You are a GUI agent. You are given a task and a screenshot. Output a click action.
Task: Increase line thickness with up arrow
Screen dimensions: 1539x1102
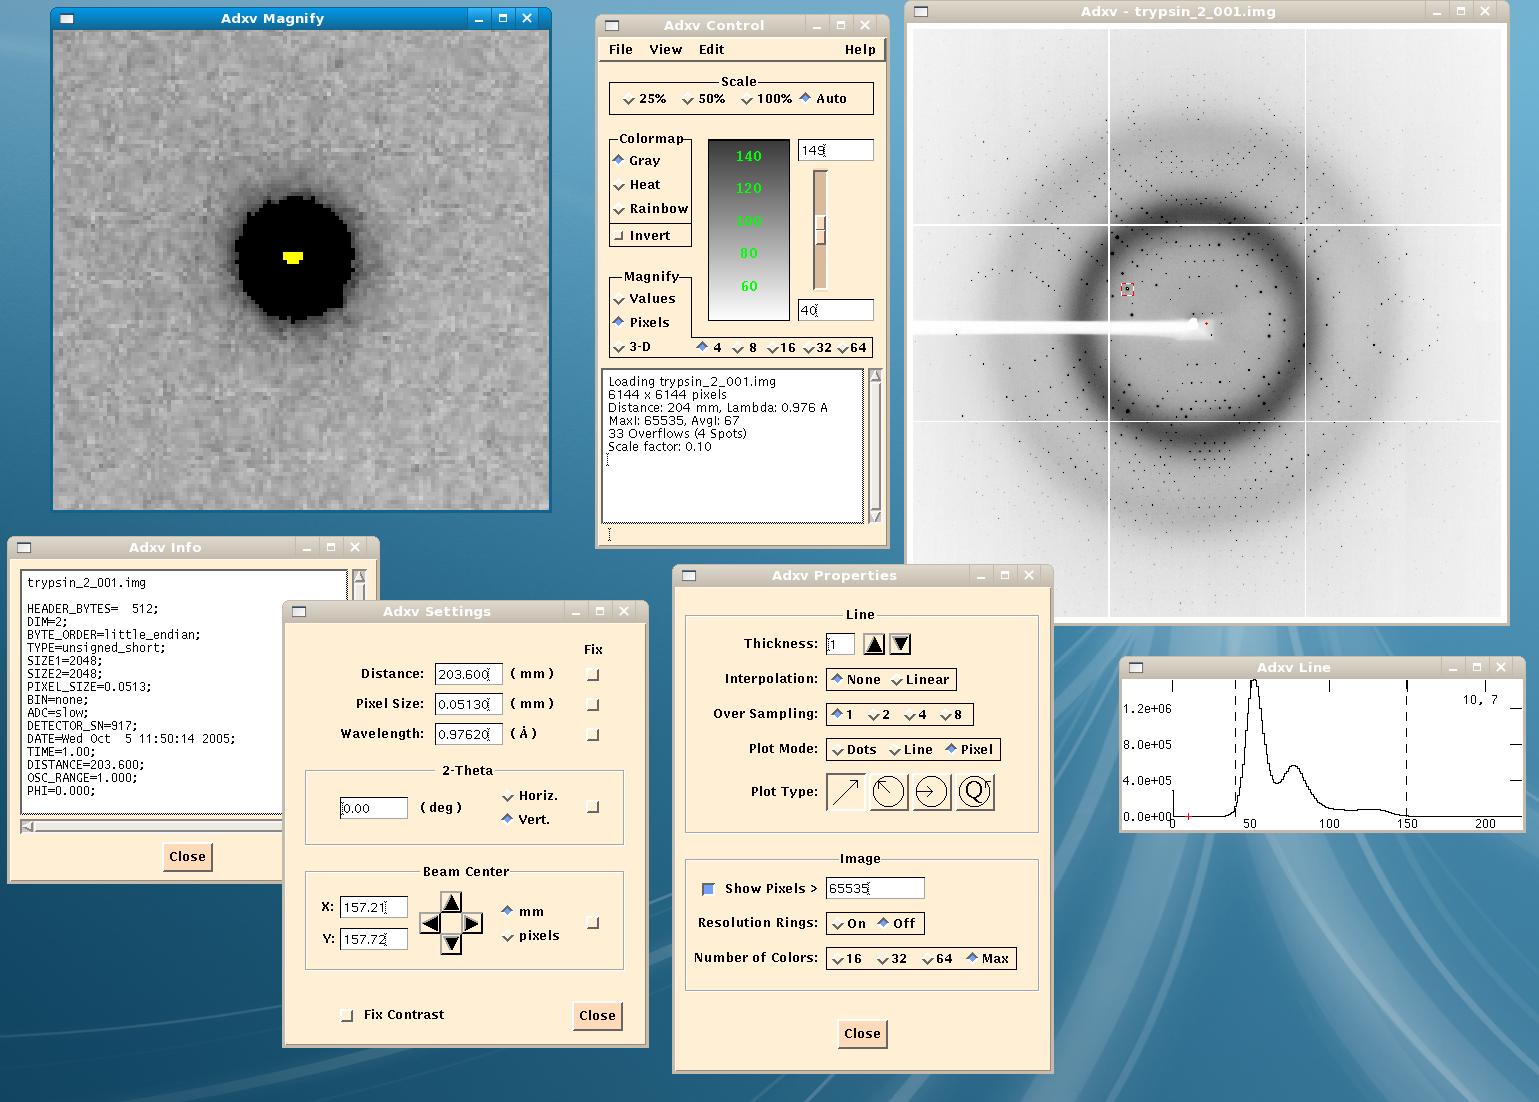pyautogui.click(x=874, y=644)
